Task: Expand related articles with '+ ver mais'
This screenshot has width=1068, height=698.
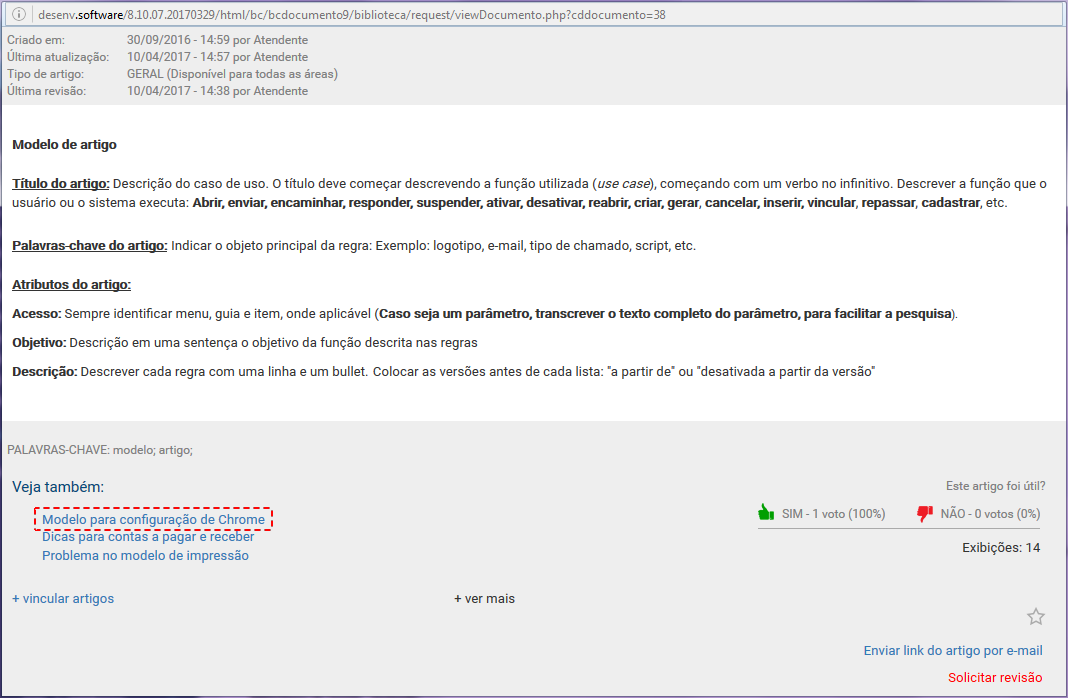Action: [484, 598]
